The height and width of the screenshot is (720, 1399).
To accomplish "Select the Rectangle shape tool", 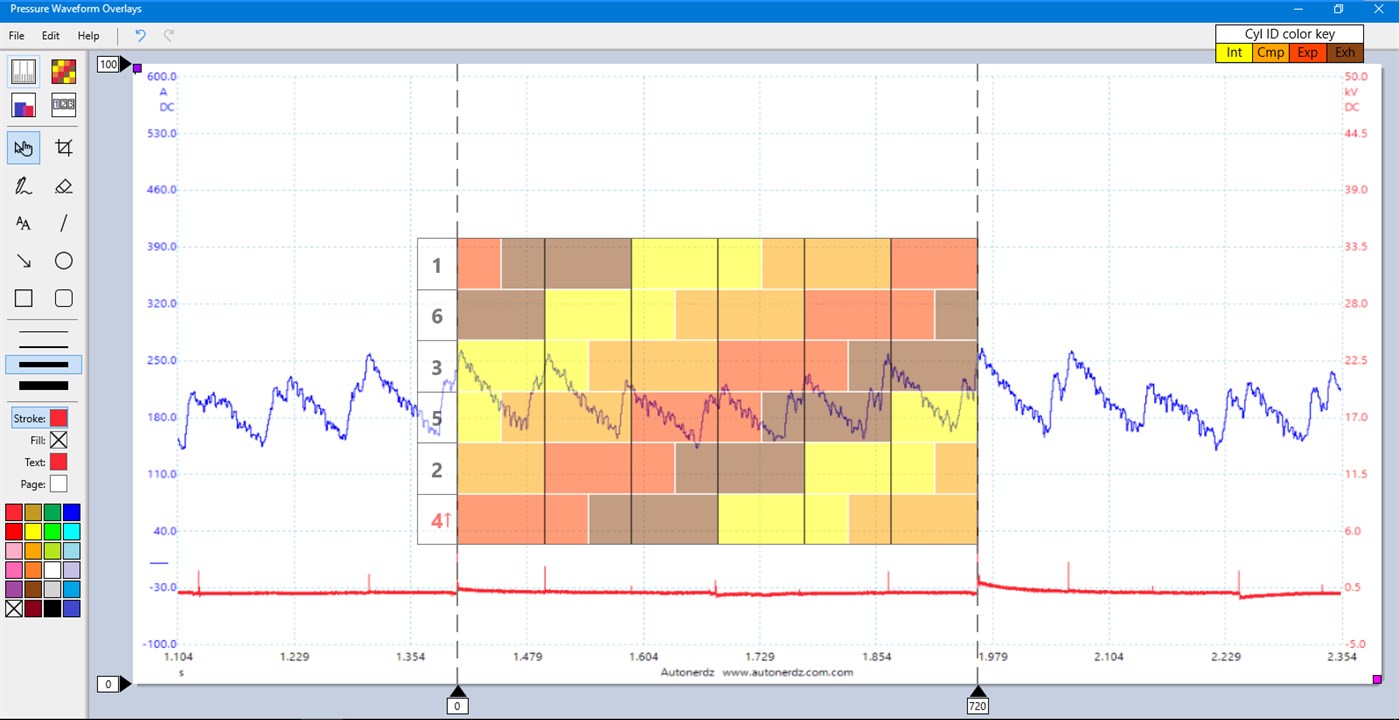I will 22,297.
